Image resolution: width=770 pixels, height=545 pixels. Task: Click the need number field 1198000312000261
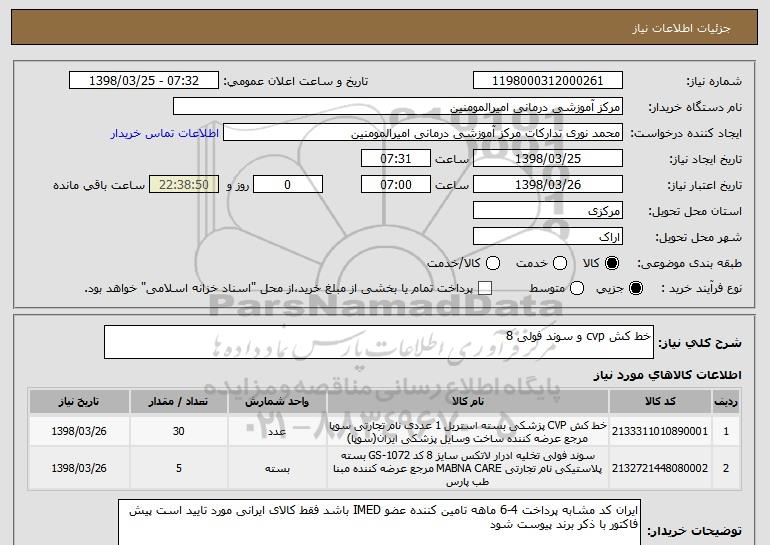point(548,81)
